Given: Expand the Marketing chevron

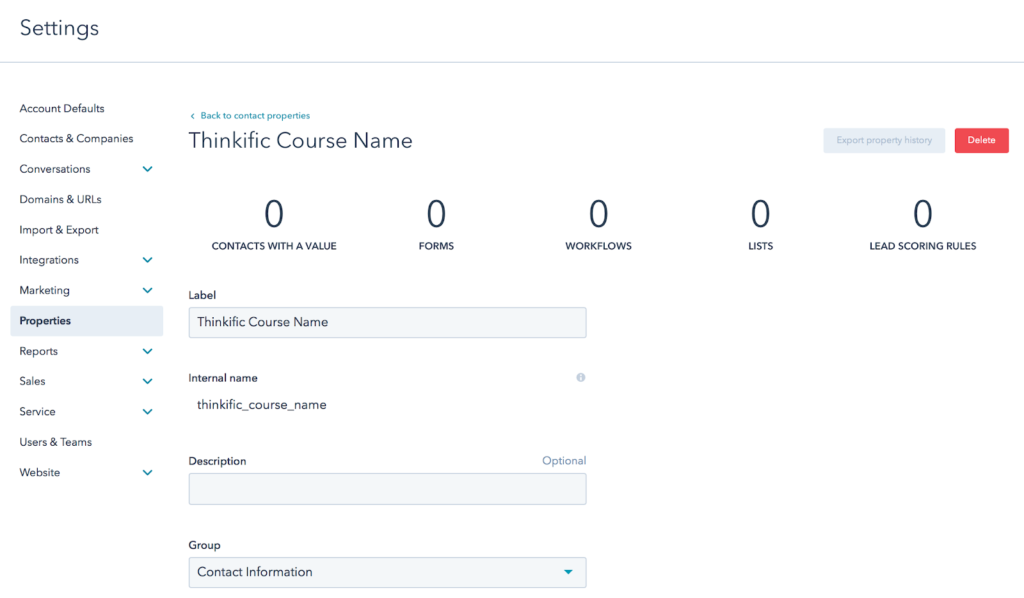Looking at the screenshot, I should pos(148,291).
